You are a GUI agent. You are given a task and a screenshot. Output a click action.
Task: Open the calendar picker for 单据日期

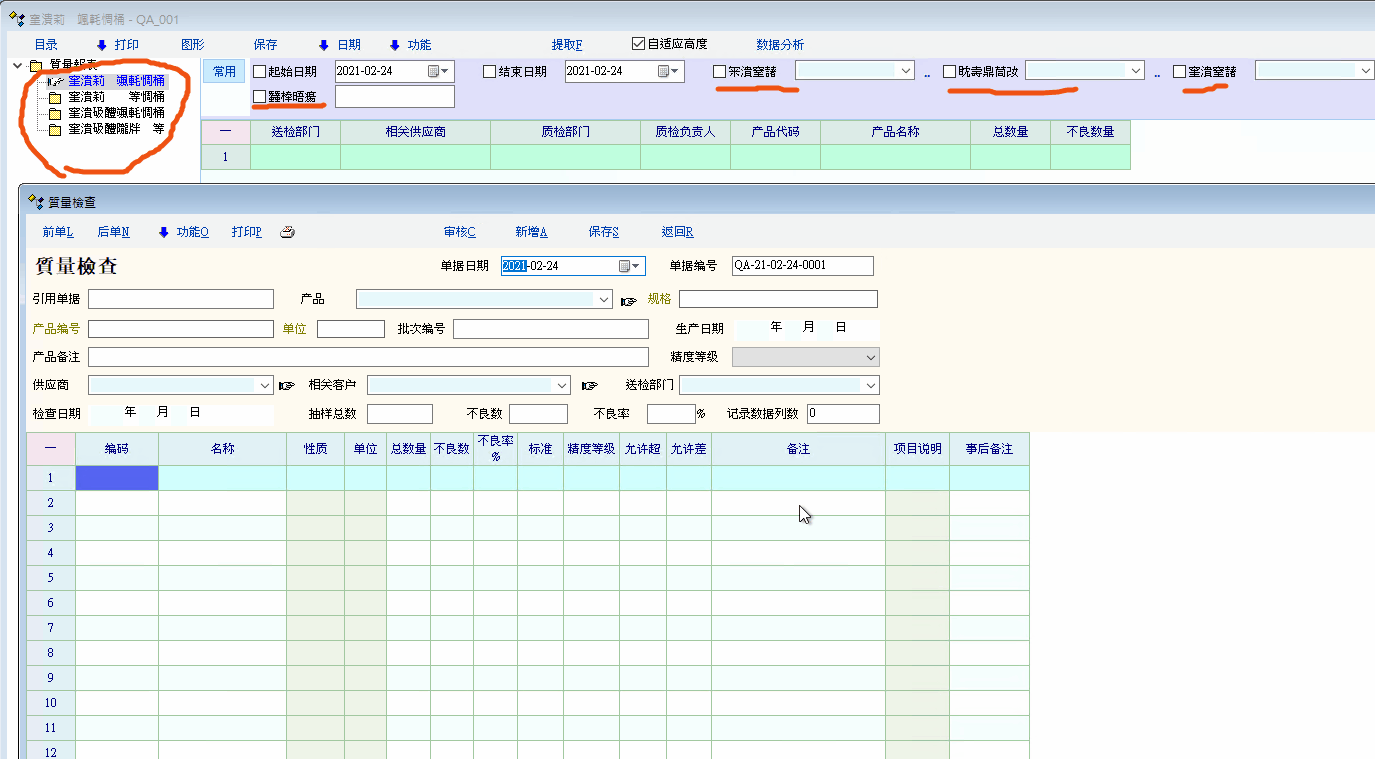coord(626,266)
